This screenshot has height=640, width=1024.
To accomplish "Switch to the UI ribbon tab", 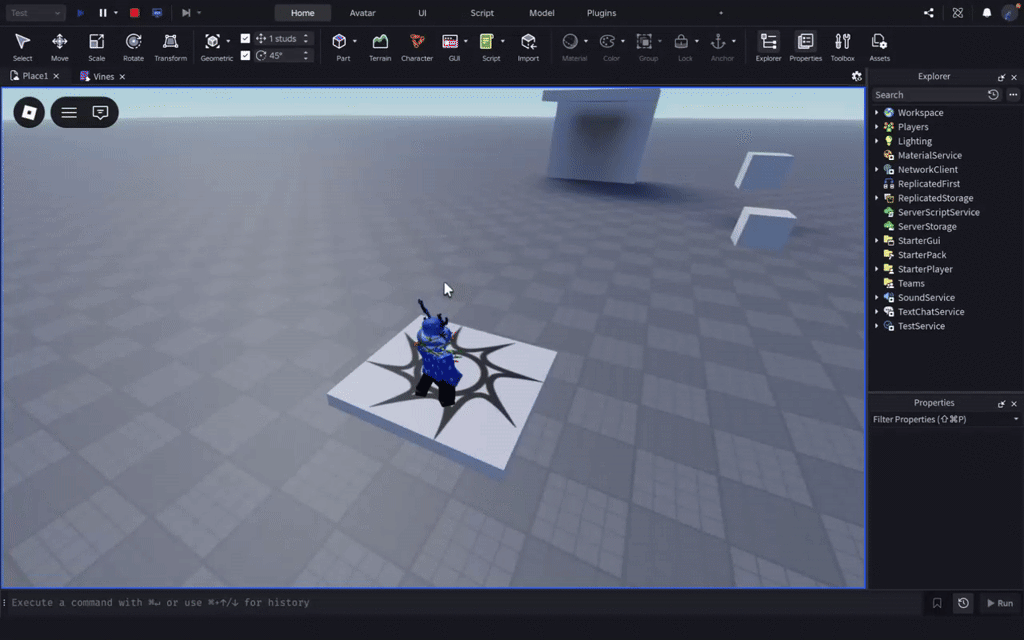I will 422,12.
